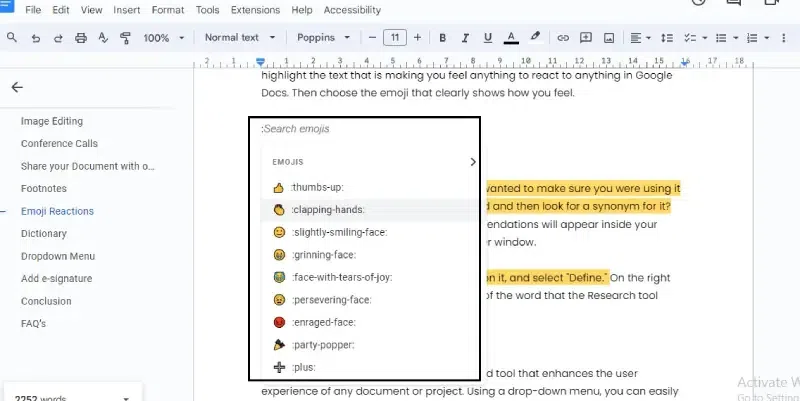Open line and paragraph spacing

pyautogui.click(x=666, y=38)
